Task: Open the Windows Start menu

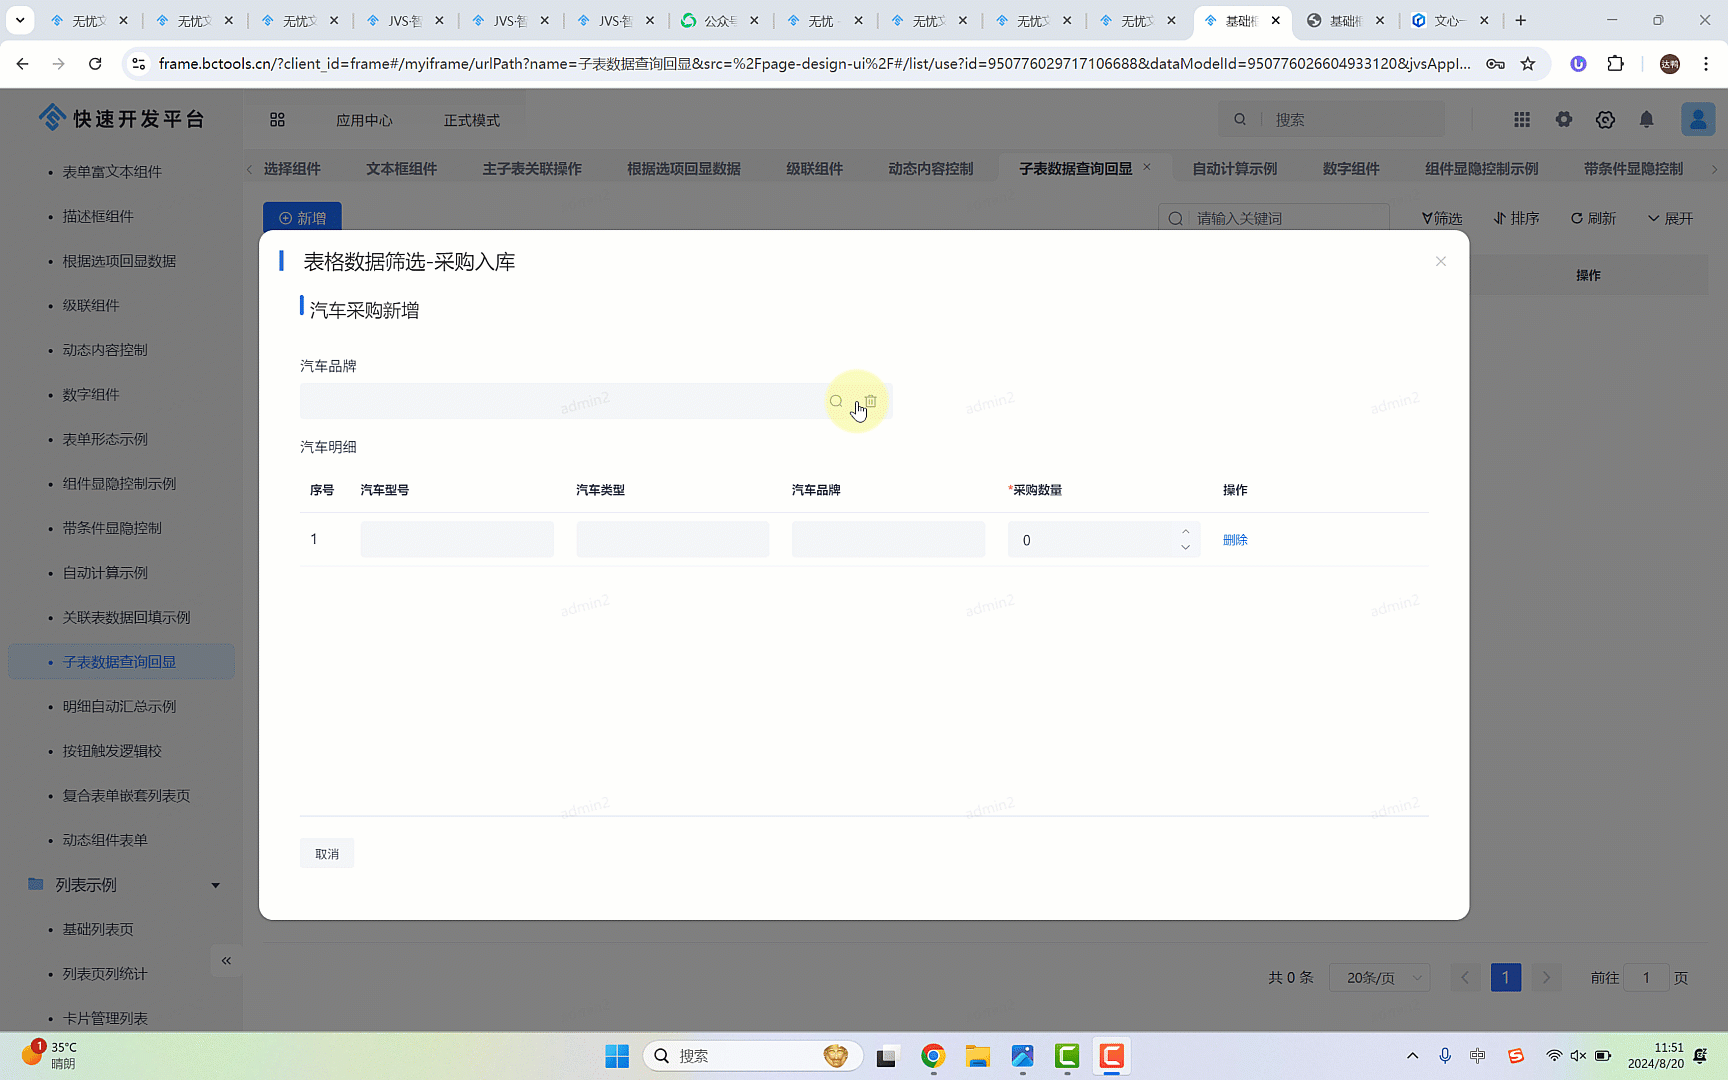Action: tap(617, 1056)
